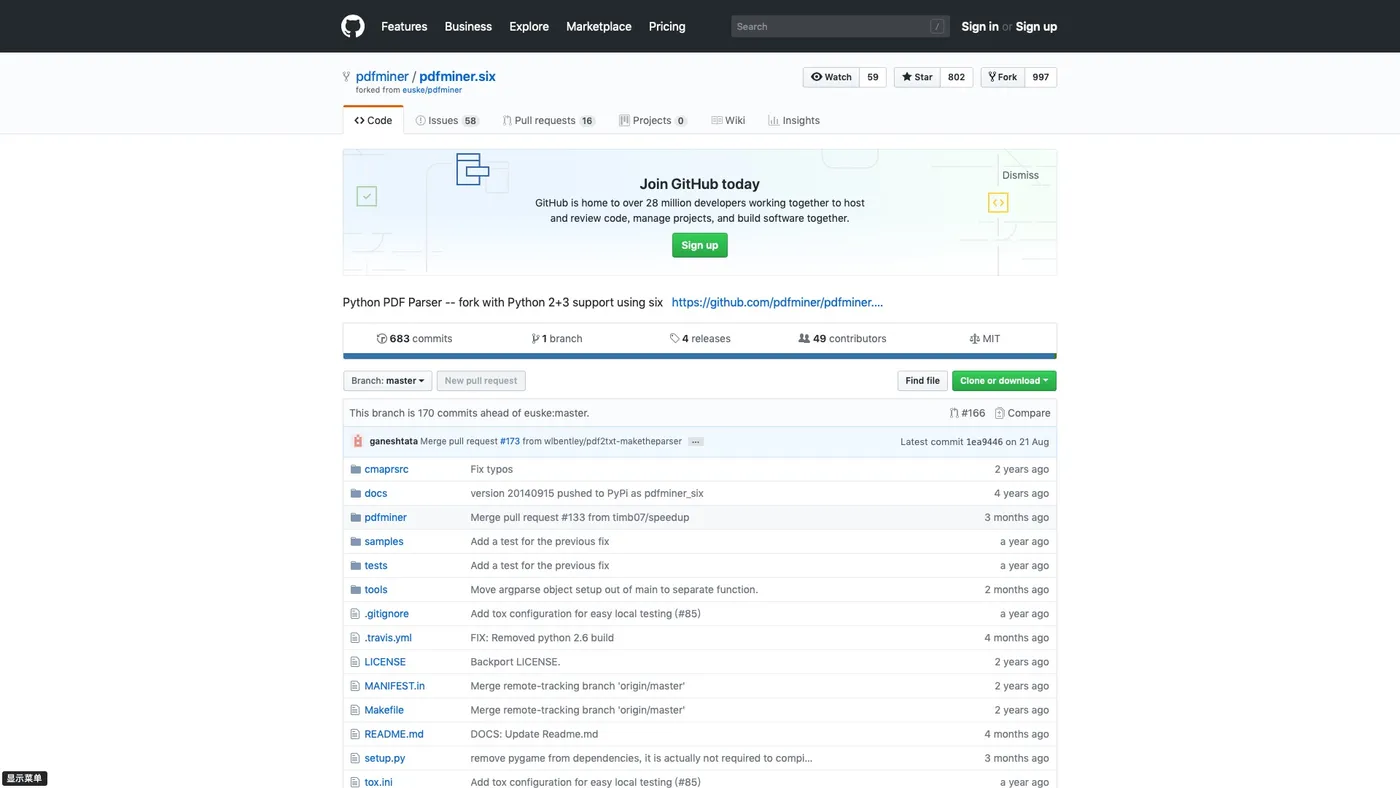Click Sign up in the header
The width and height of the screenshot is (1400, 788).
coord(1036,26)
